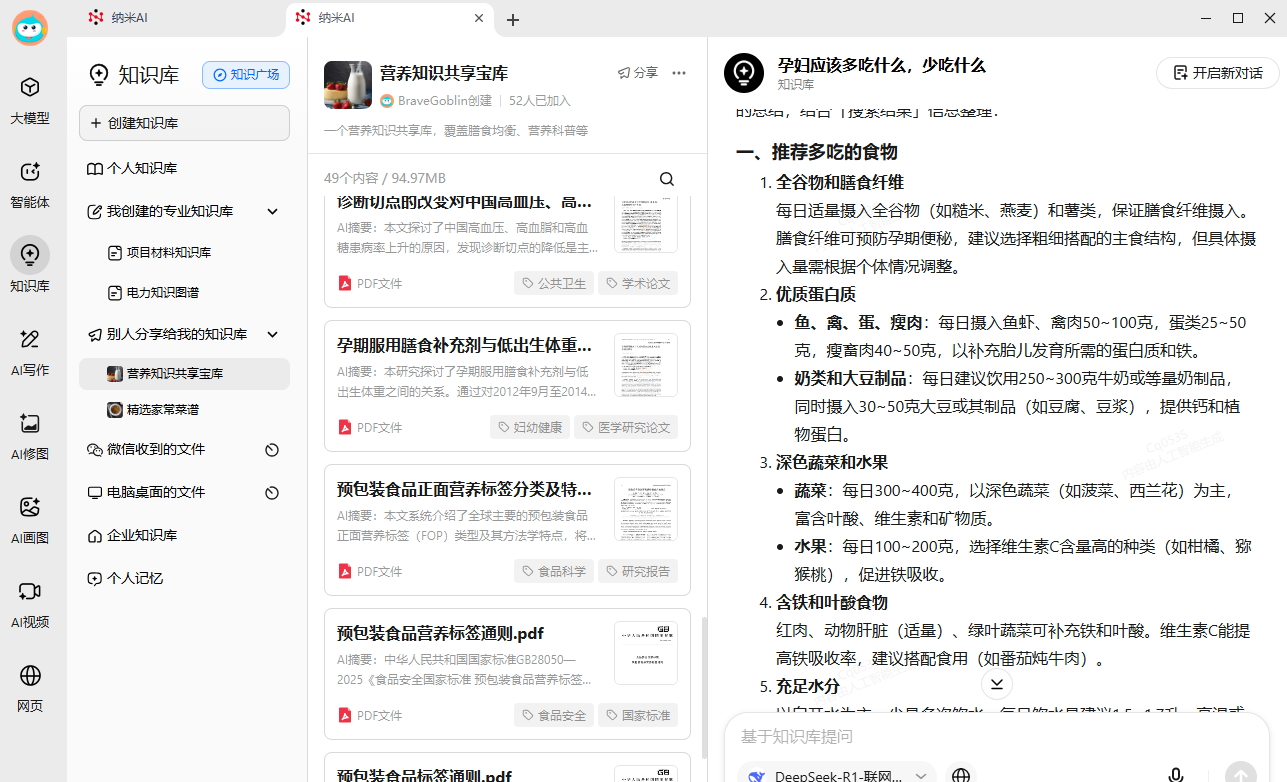The height and width of the screenshot is (782, 1287).
Task: Switch to the first 纳米AI tab
Action: 178,17
